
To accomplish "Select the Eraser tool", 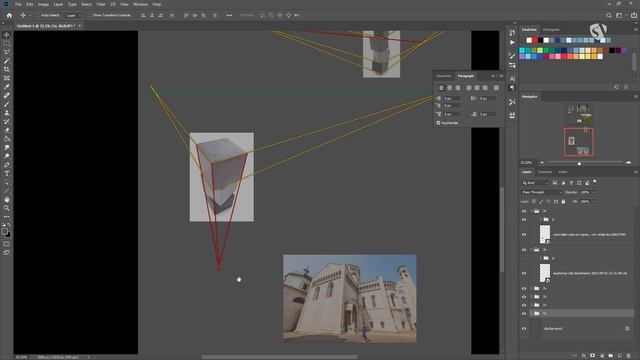I will click(7, 130).
